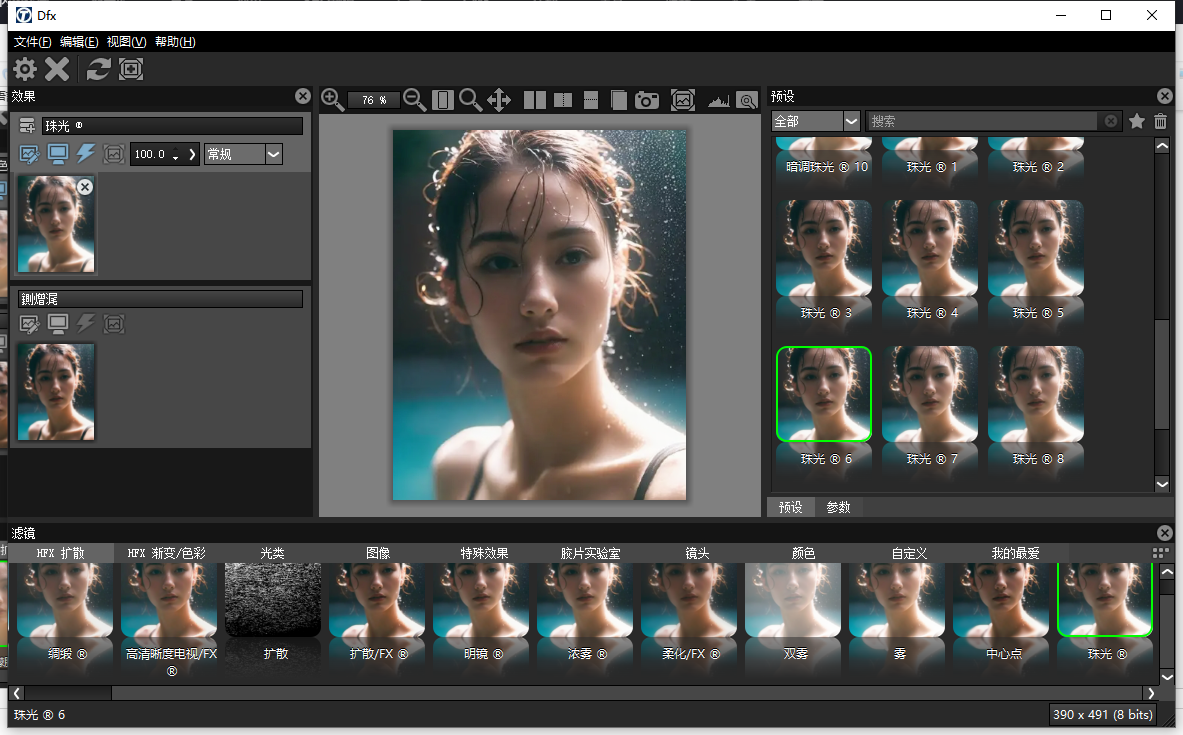Open the 编辑 menu
The width and height of the screenshot is (1183, 735).
[x=79, y=42]
